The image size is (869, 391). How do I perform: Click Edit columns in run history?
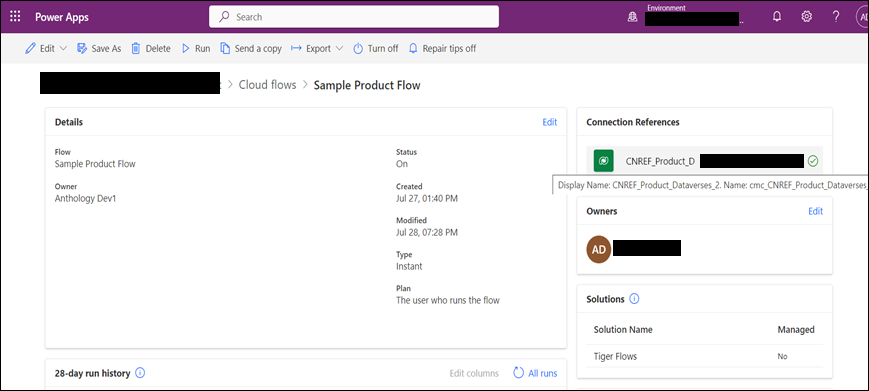474,373
